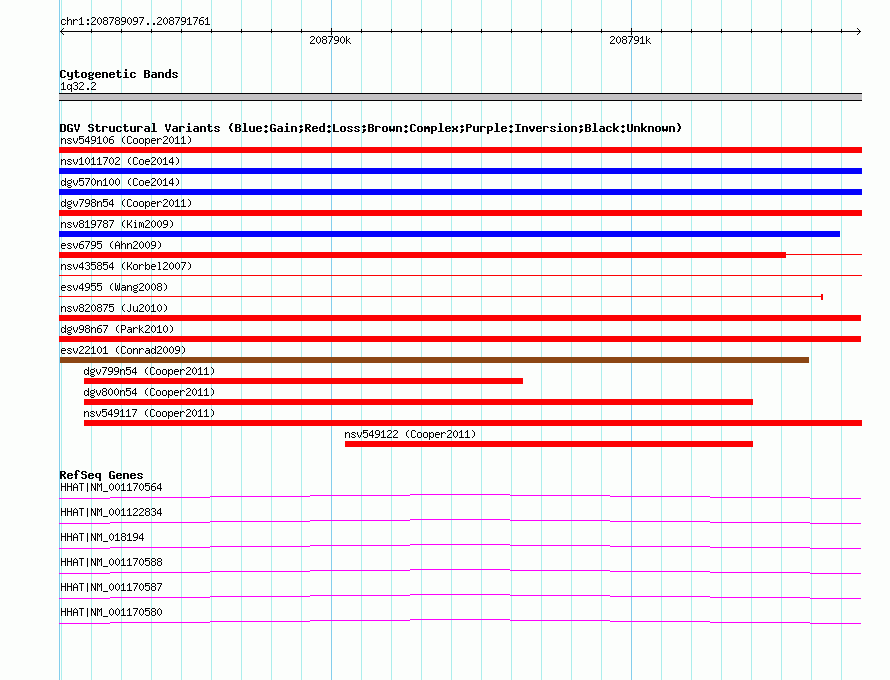The height and width of the screenshot is (680, 890).
Task: Click the nsv435854 (Korbel2007) thin red line
Action: click(460, 276)
